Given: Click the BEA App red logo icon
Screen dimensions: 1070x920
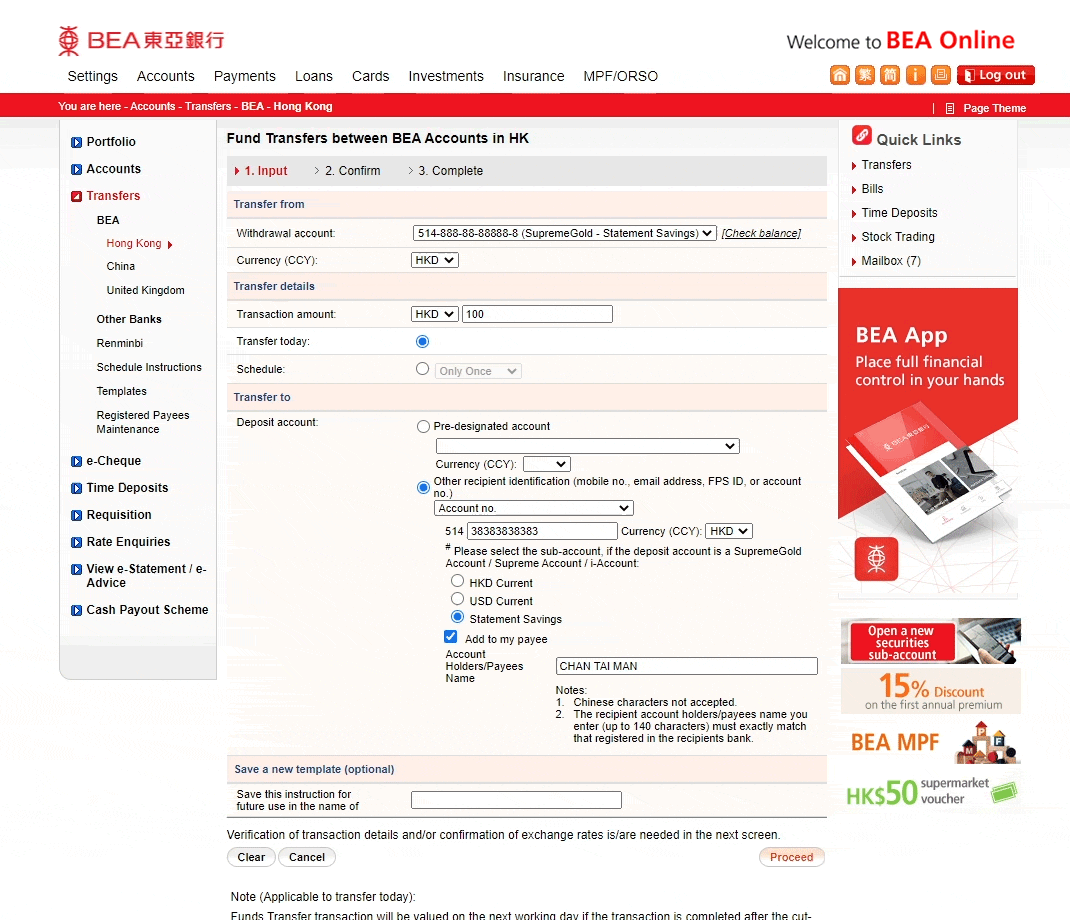Looking at the screenshot, I should [x=876, y=559].
